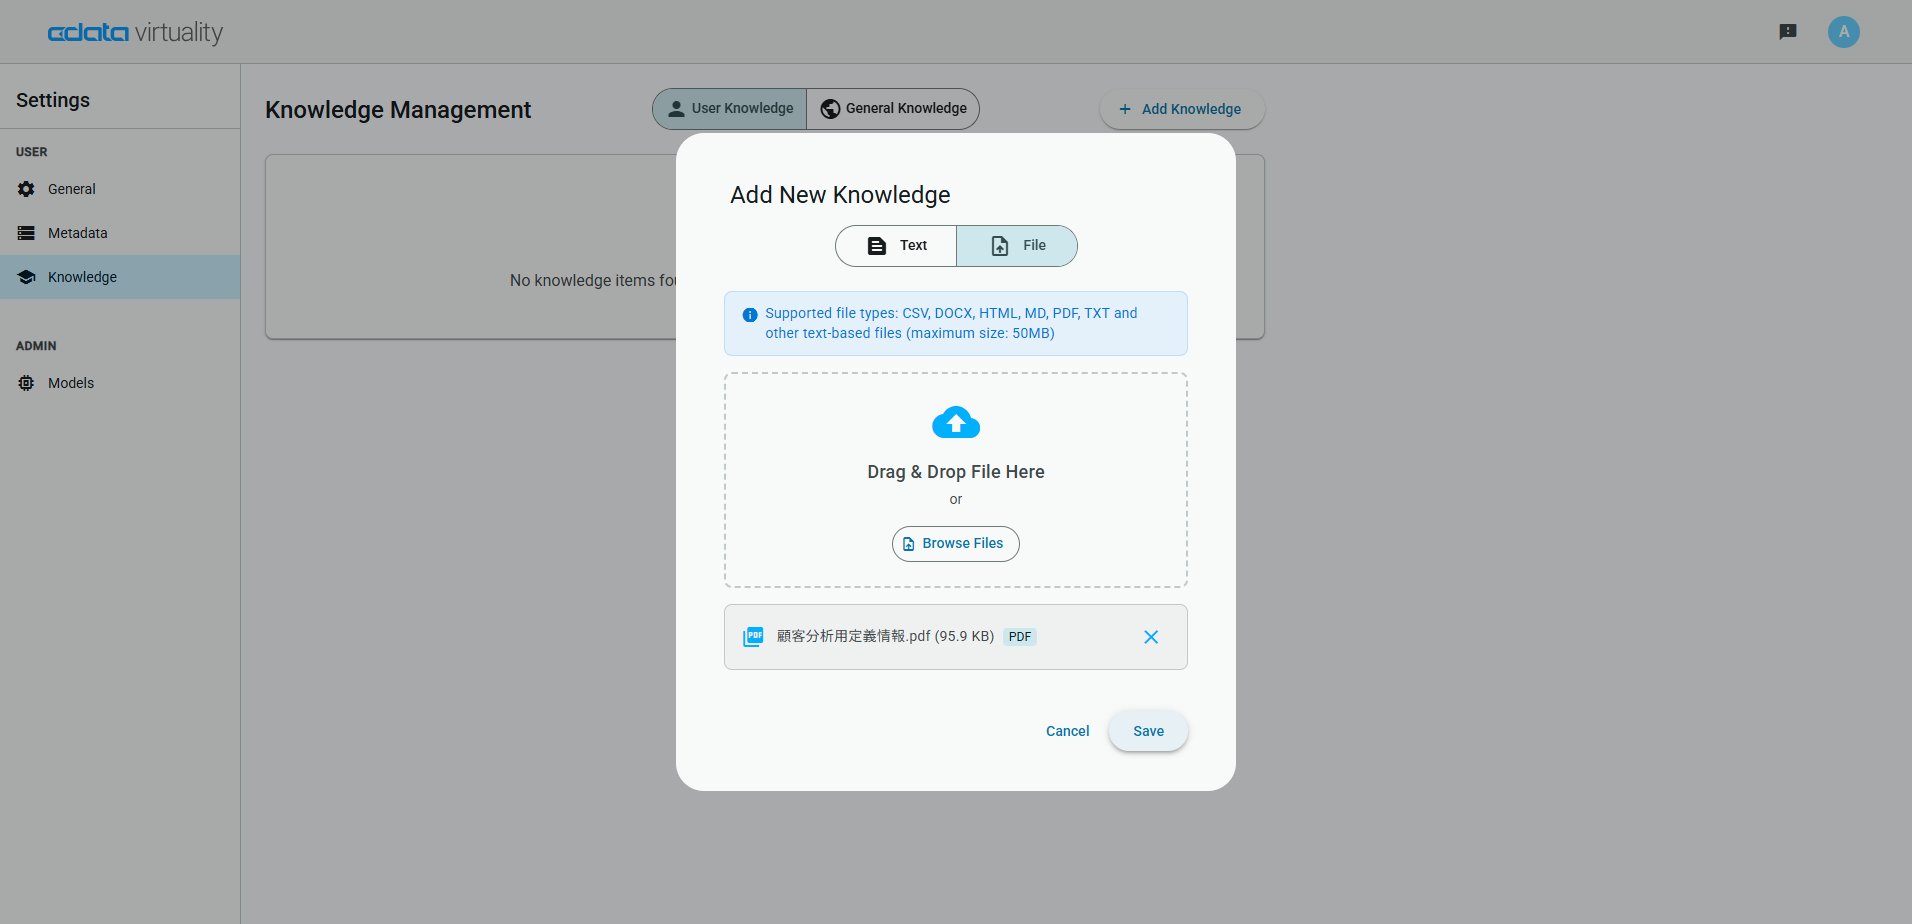Click the cloud upload icon
The height and width of the screenshot is (924, 1912).
coord(955,423)
